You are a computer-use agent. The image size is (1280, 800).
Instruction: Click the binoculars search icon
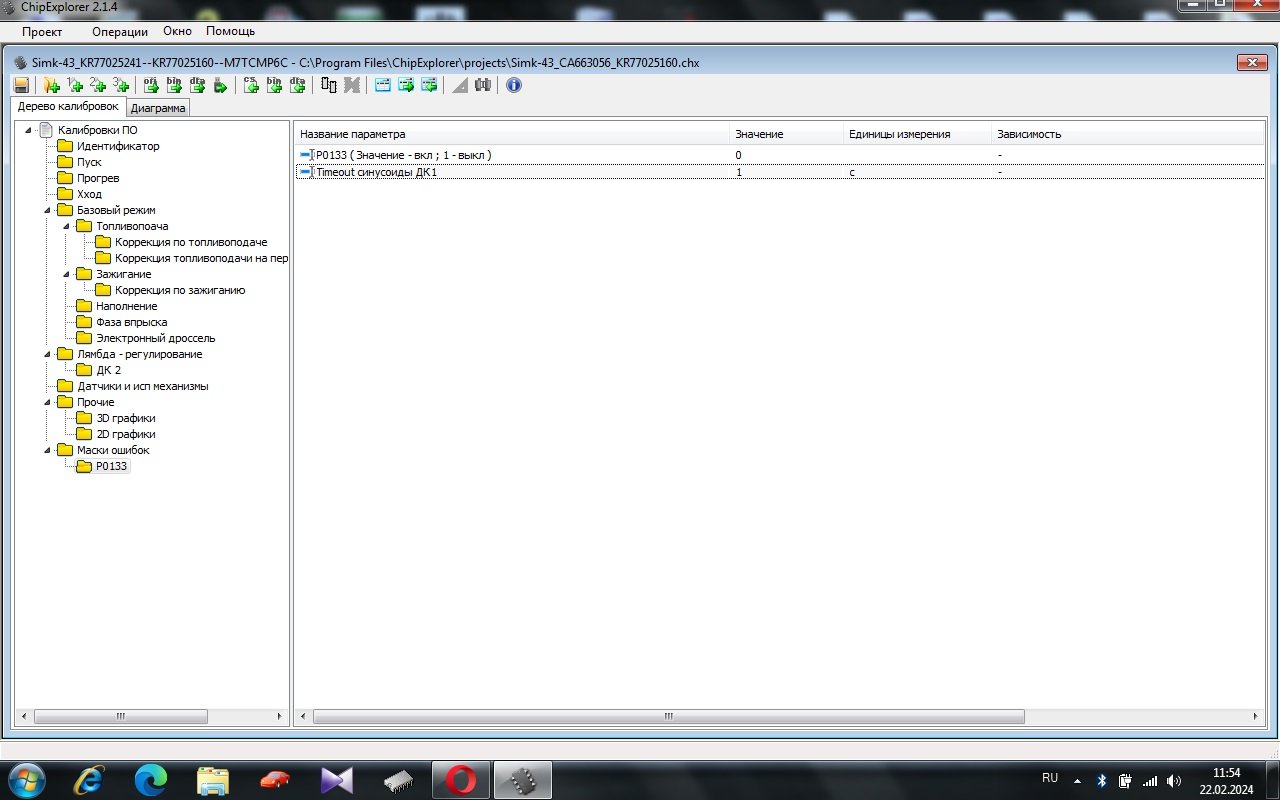click(483, 86)
